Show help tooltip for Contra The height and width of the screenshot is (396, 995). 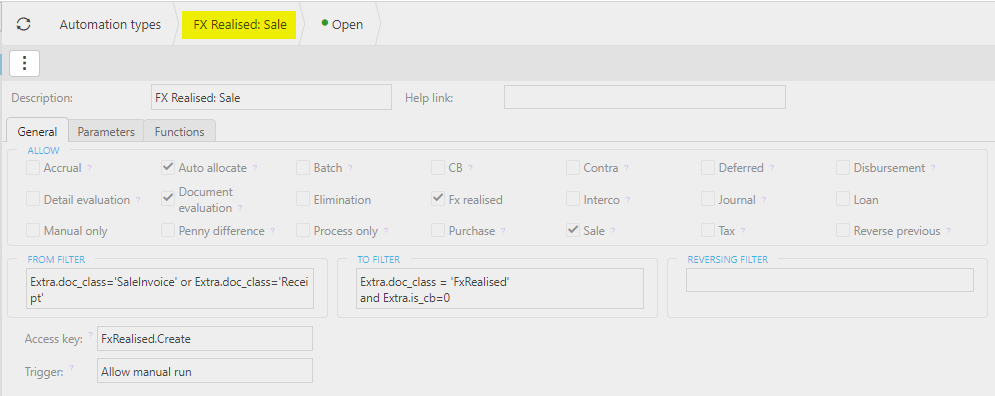point(627,168)
